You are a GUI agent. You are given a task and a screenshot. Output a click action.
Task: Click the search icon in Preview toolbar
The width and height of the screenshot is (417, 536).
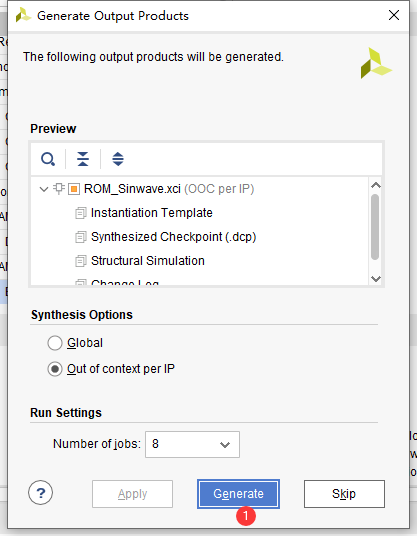click(48, 159)
